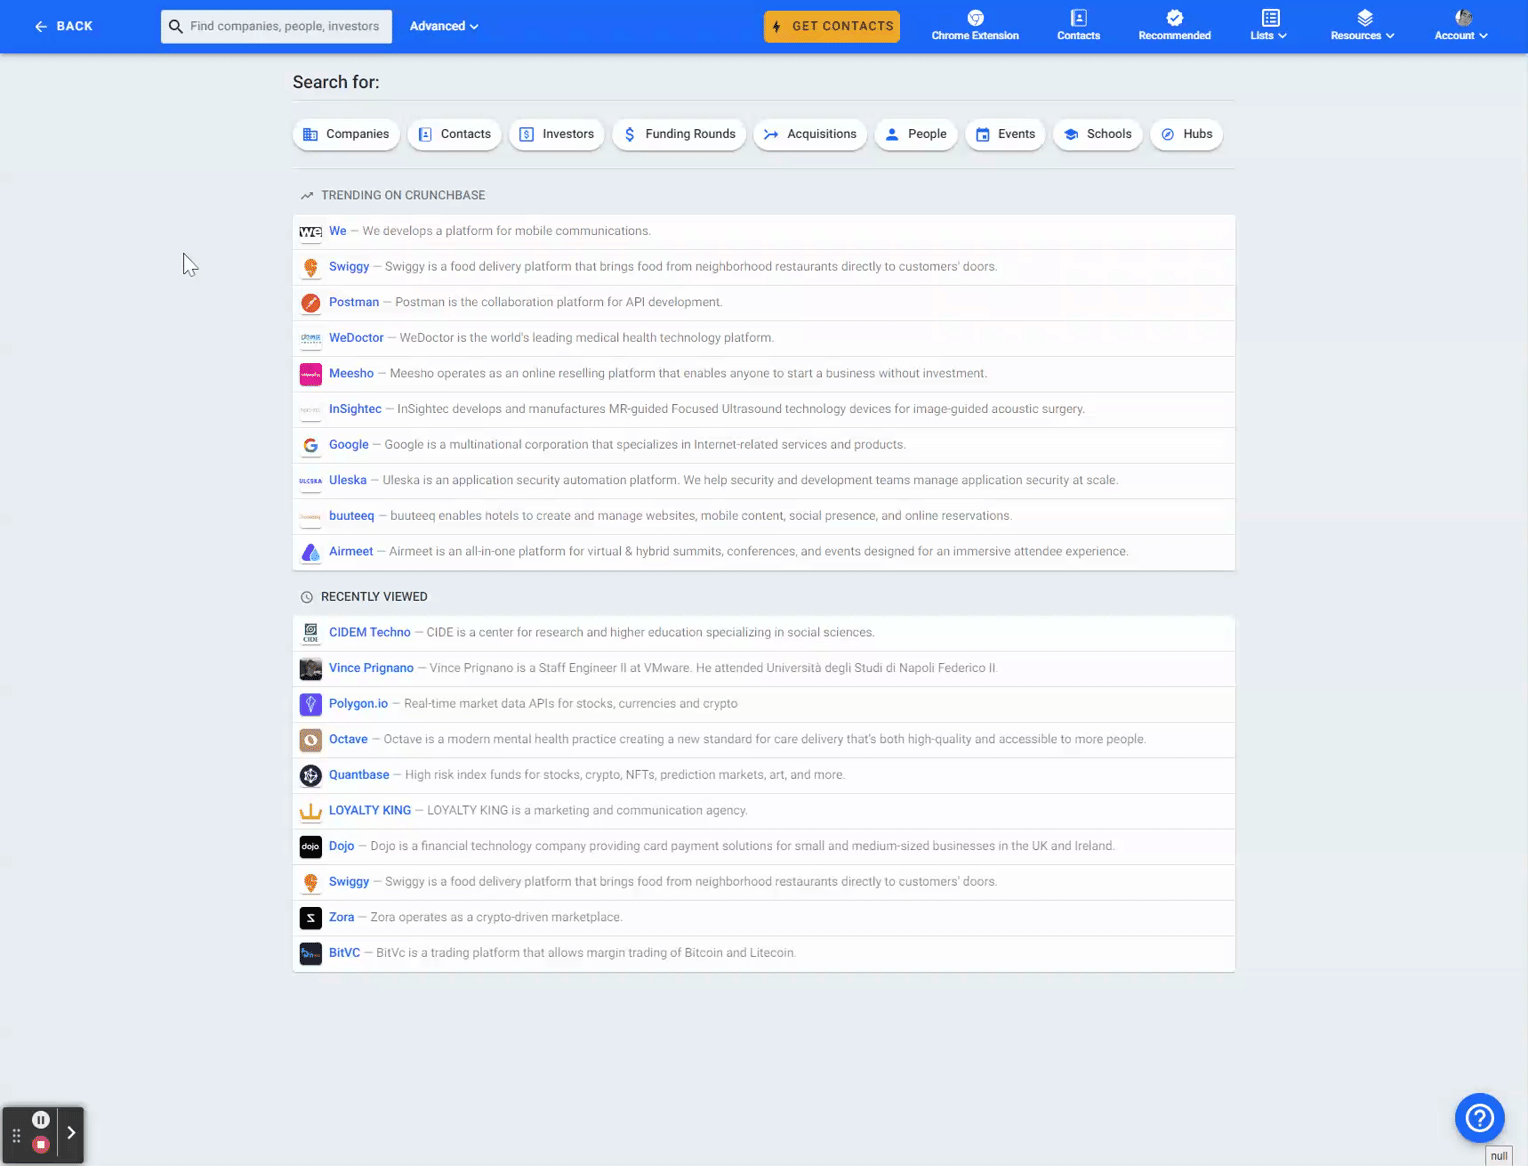This screenshot has width=1528, height=1166.
Task: Click the BACK button
Action: pos(63,26)
